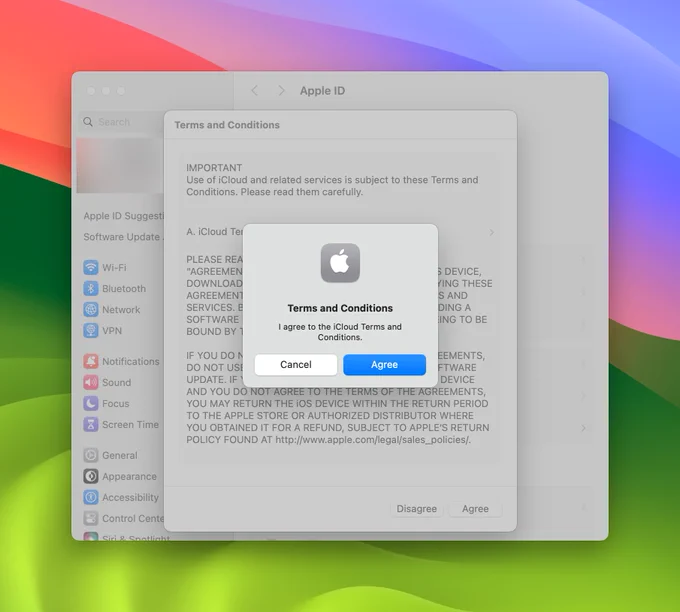Viewport: 680px width, 612px height.
Task: Select the Focus moon icon
Action: coord(91,403)
